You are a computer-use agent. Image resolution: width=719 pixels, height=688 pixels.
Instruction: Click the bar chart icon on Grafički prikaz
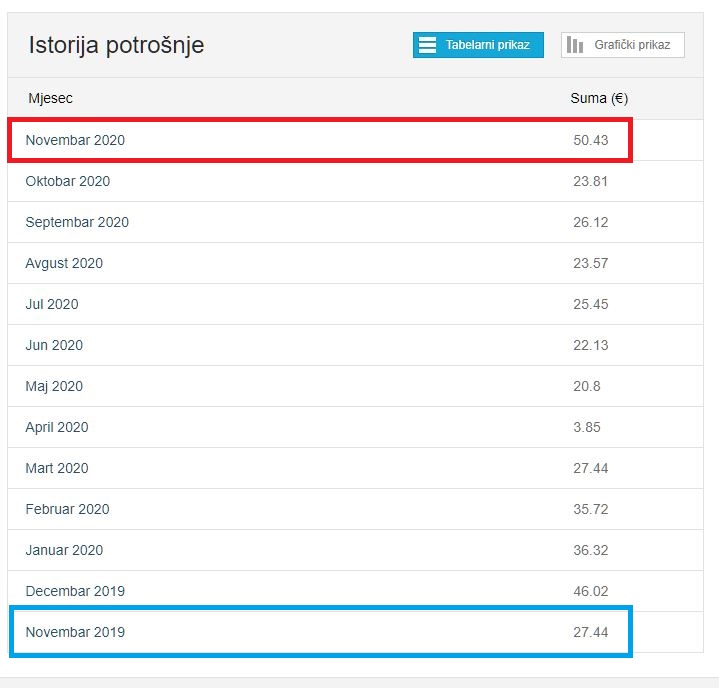pos(575,45)
